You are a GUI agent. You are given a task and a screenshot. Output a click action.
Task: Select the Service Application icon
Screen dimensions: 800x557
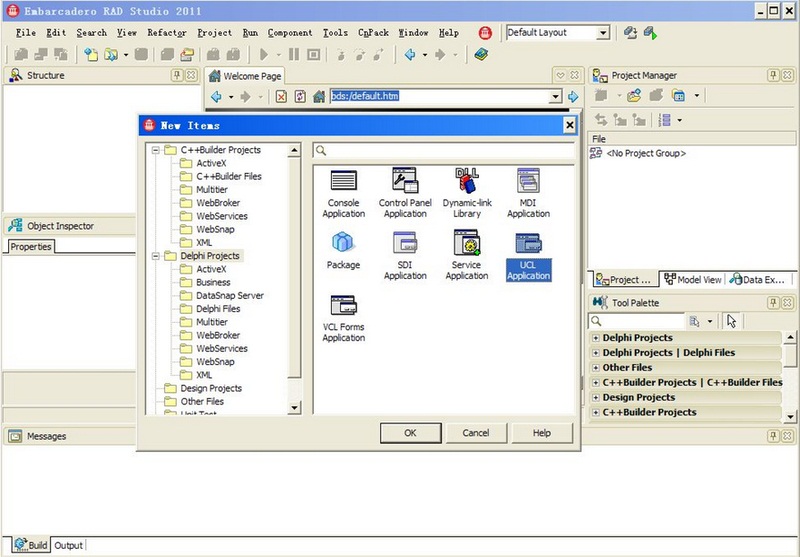pos(467,243)
